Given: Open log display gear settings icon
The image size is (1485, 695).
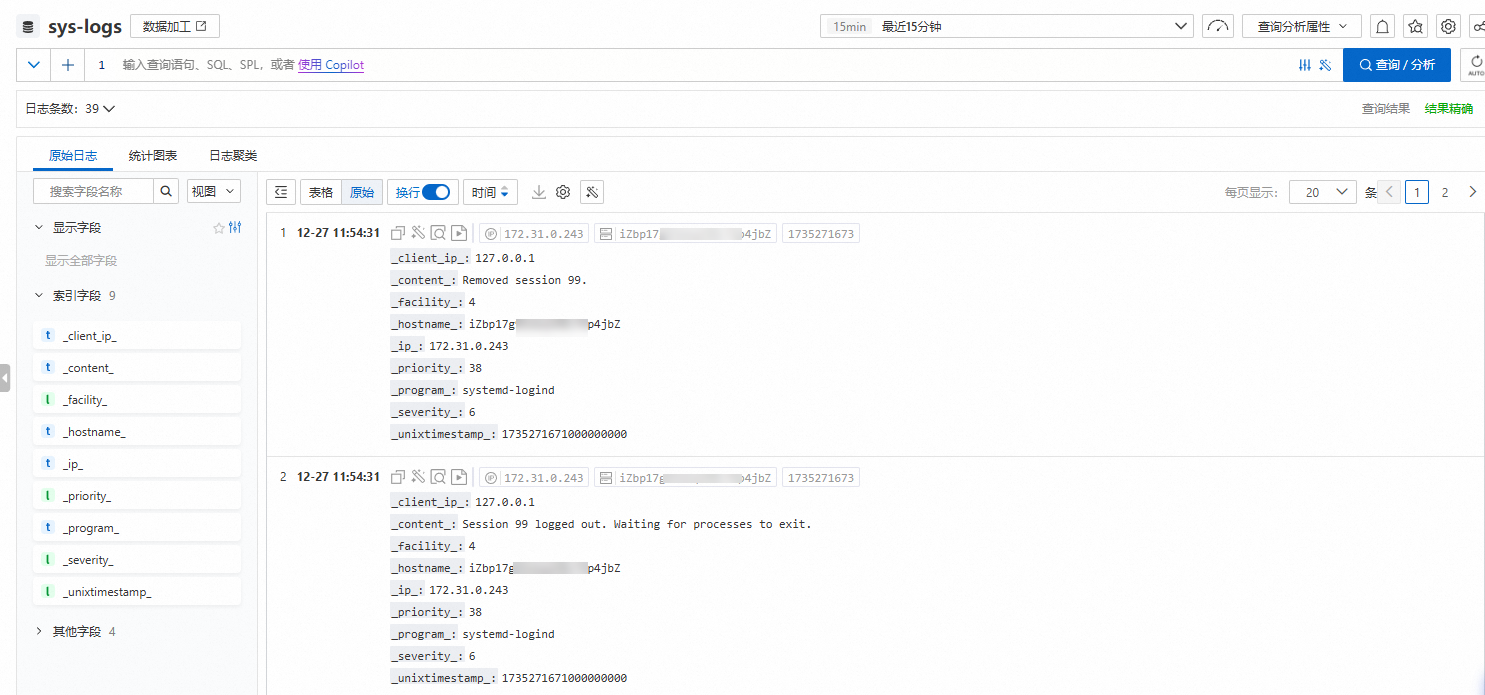Looking at the screenshot, I should pos(563,192).
